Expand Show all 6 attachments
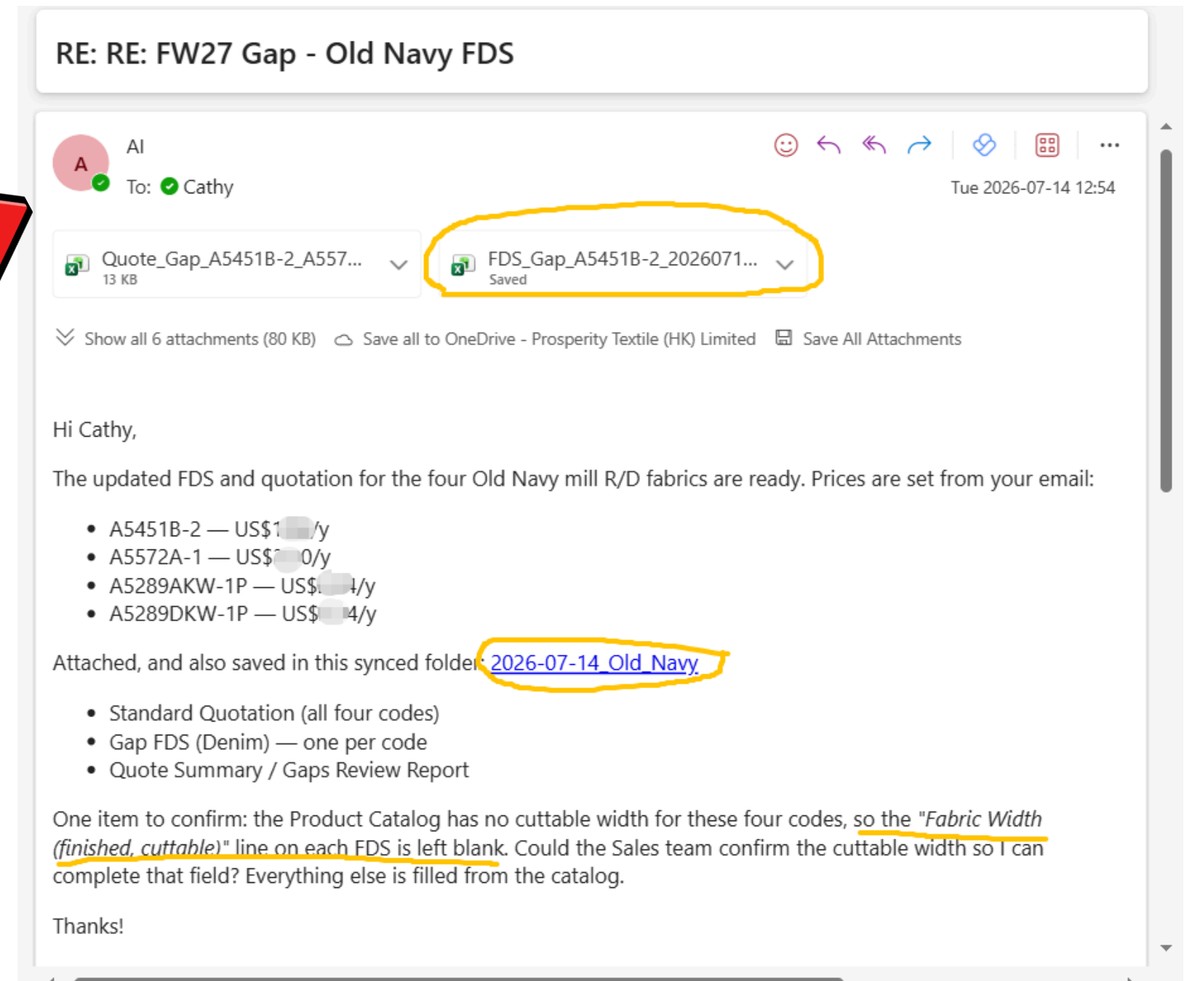Viewport: 1200px width, 981px height. point(186,339)
